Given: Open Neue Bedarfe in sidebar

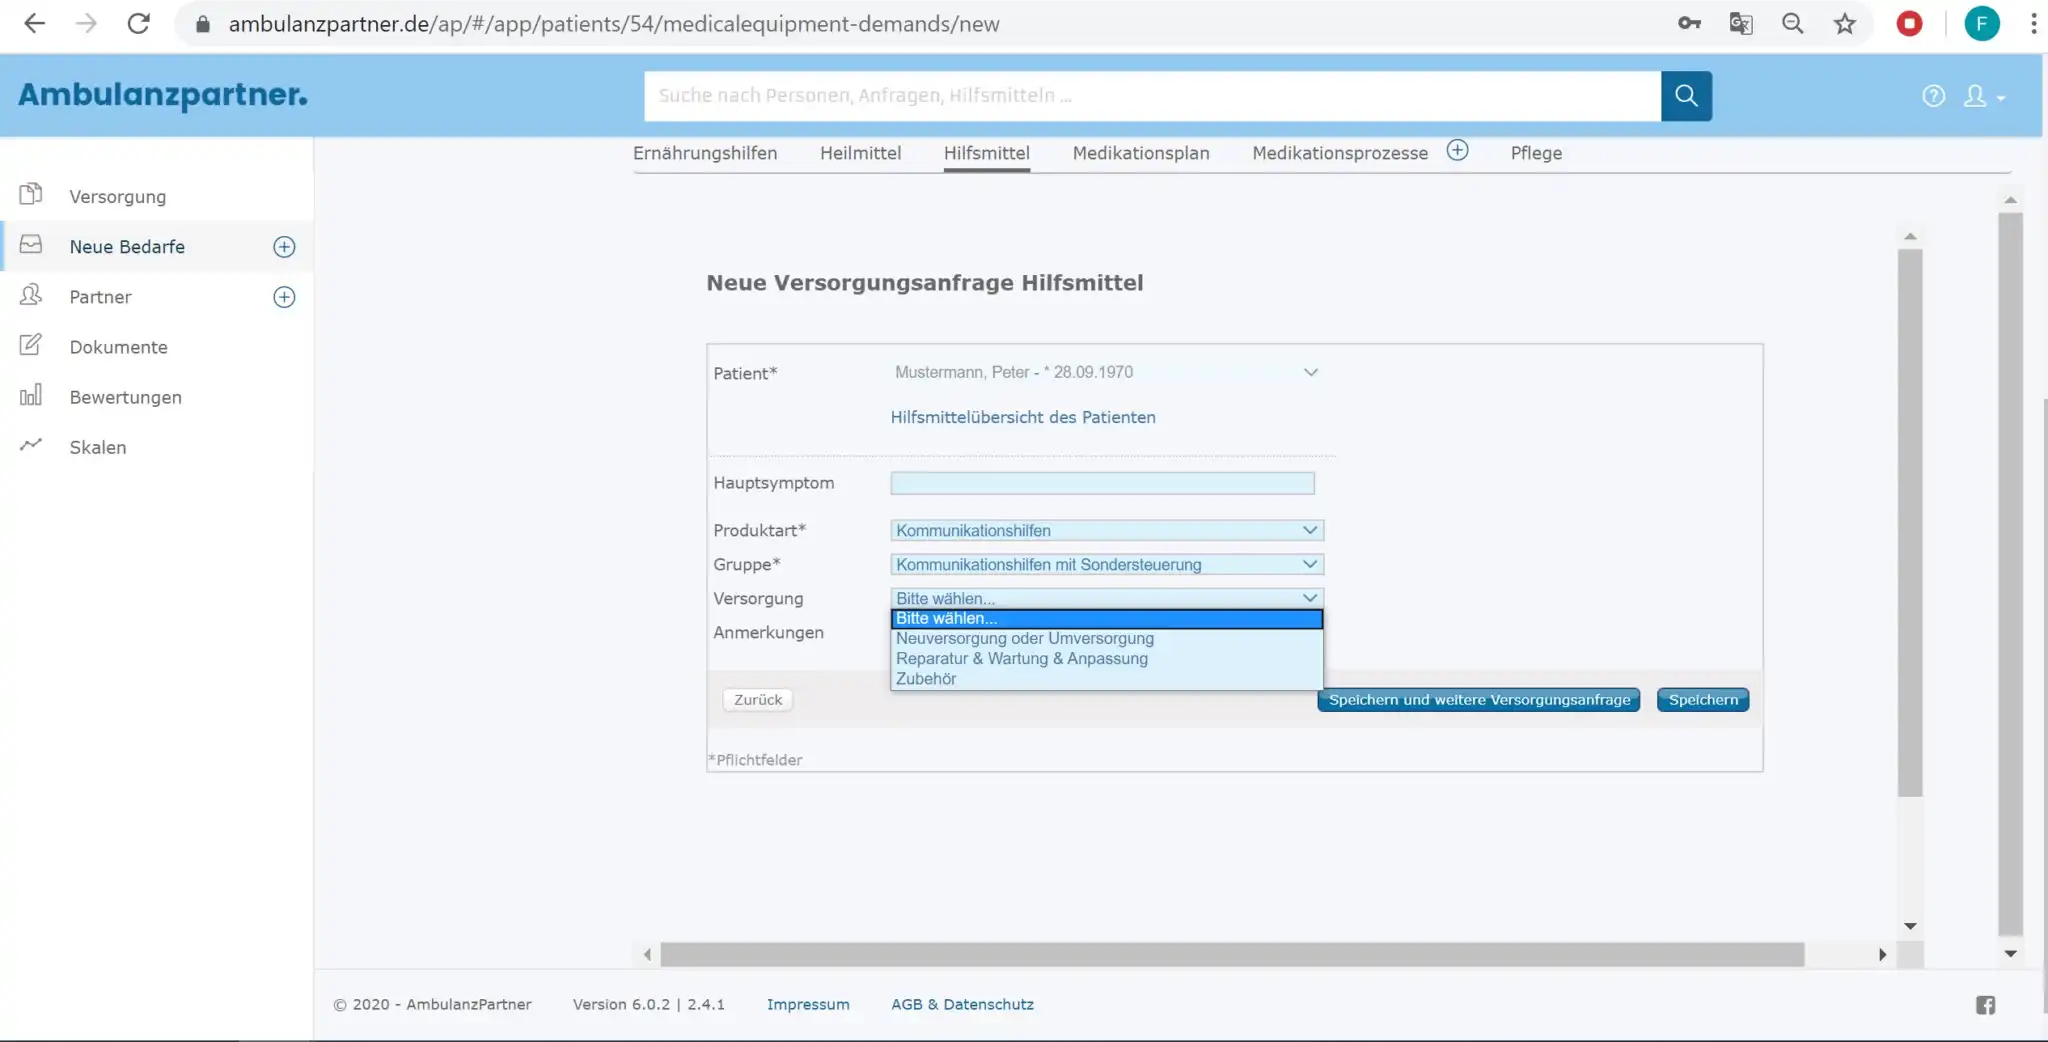Looking at the screenshot, I should pos(127,247).
